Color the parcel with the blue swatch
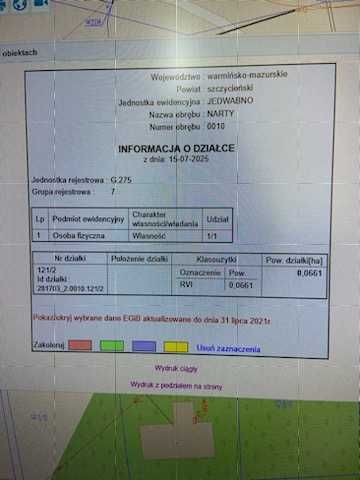 click(x=144, y=346)
